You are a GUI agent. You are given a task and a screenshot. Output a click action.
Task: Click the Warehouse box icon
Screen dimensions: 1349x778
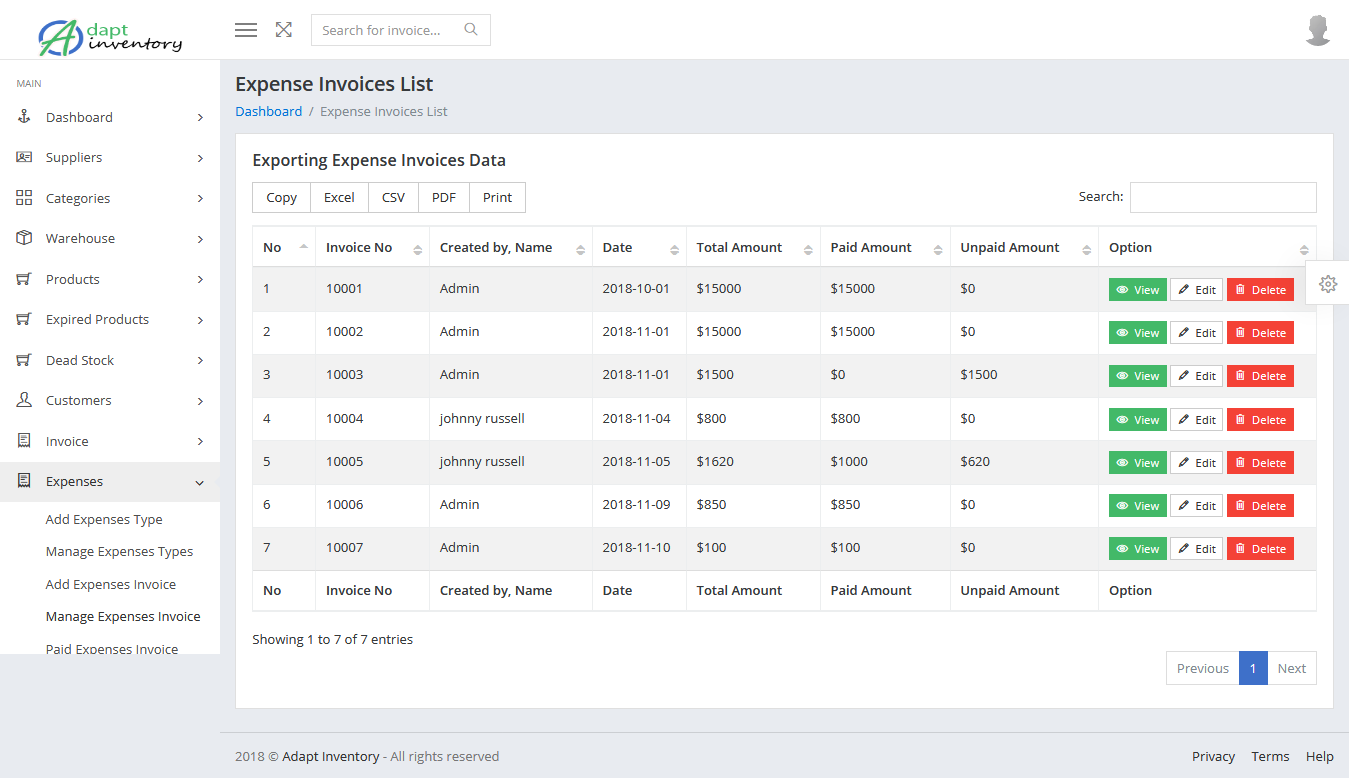pyautogui.click(x=25, y=238)
